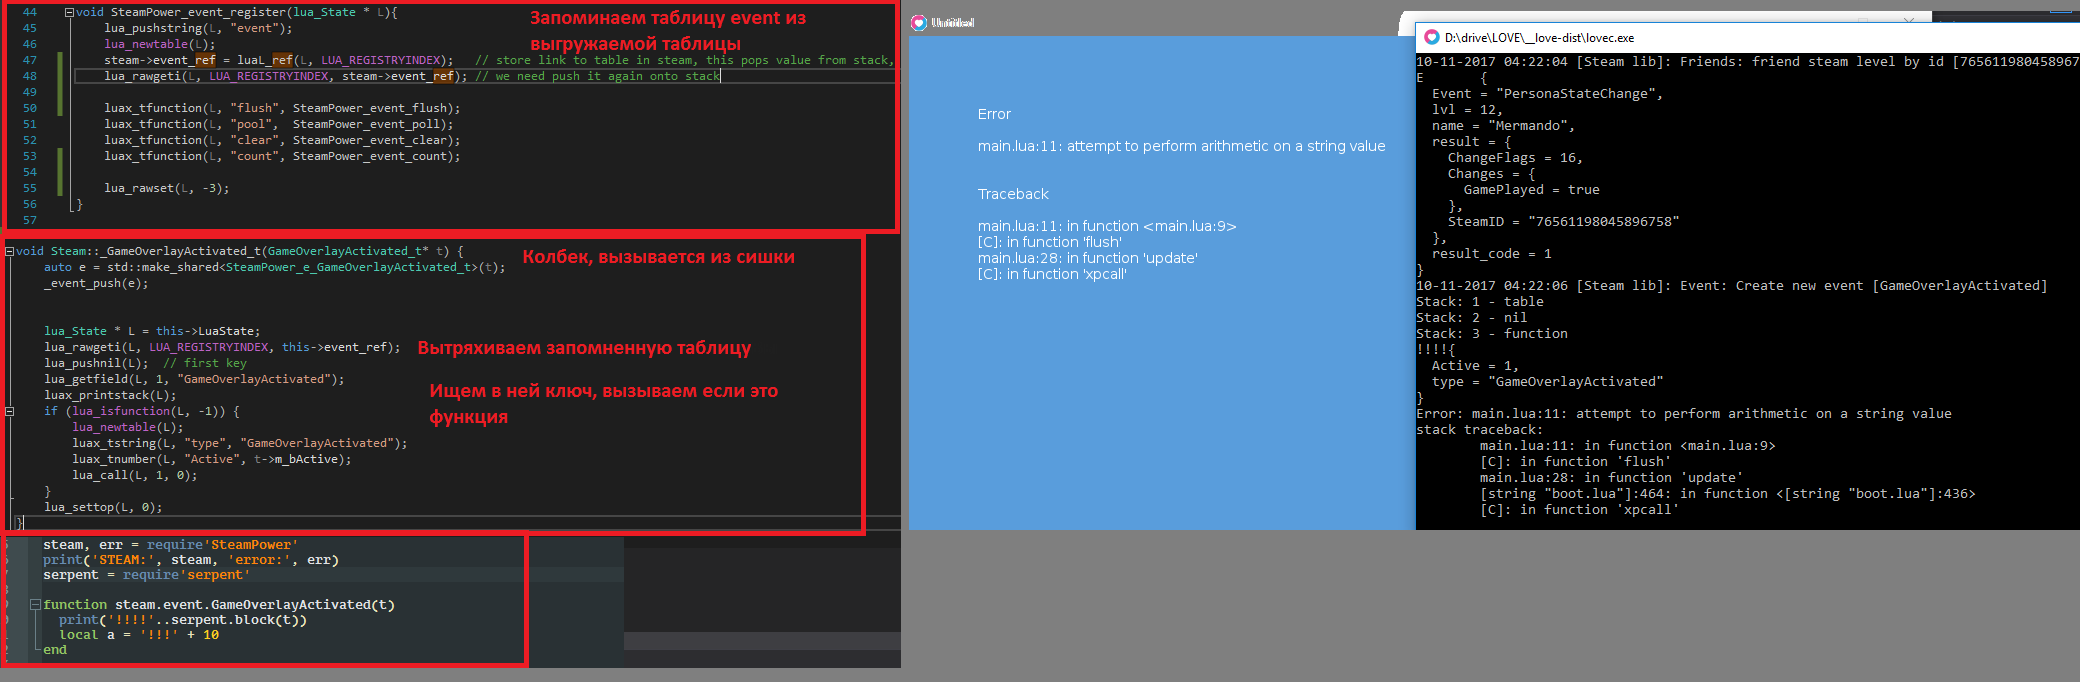Click line number 48 in the C++ editor
2080x682 pixels.
pos(30,76)
